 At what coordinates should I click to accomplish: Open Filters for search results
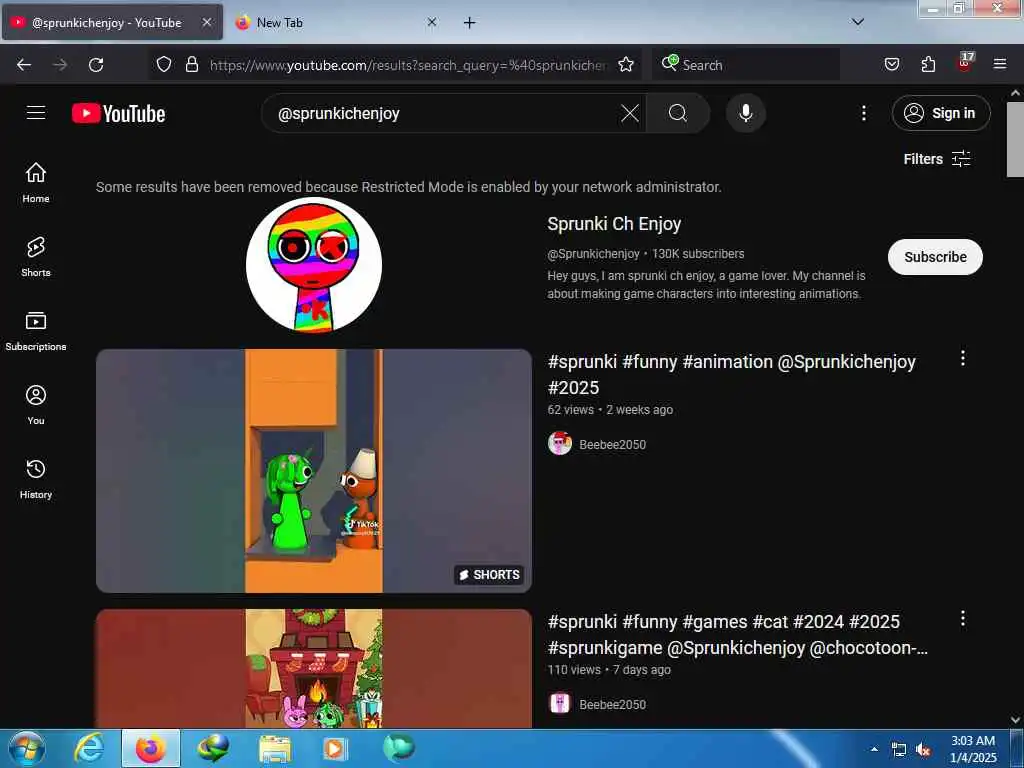tap(937, 159)
